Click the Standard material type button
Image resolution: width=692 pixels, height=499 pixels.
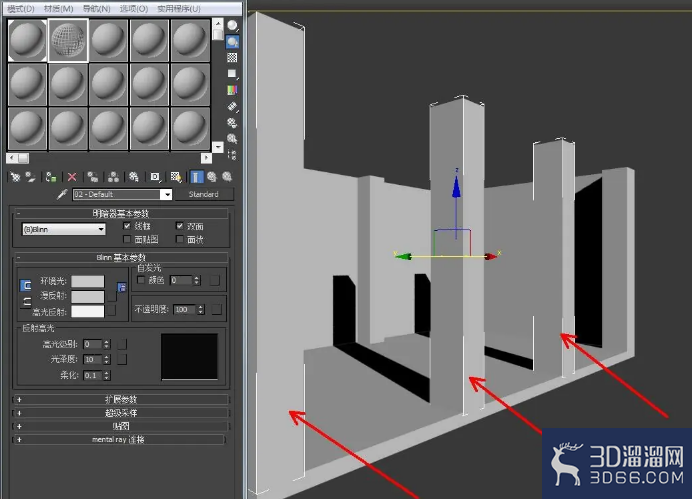pos(204,194)
